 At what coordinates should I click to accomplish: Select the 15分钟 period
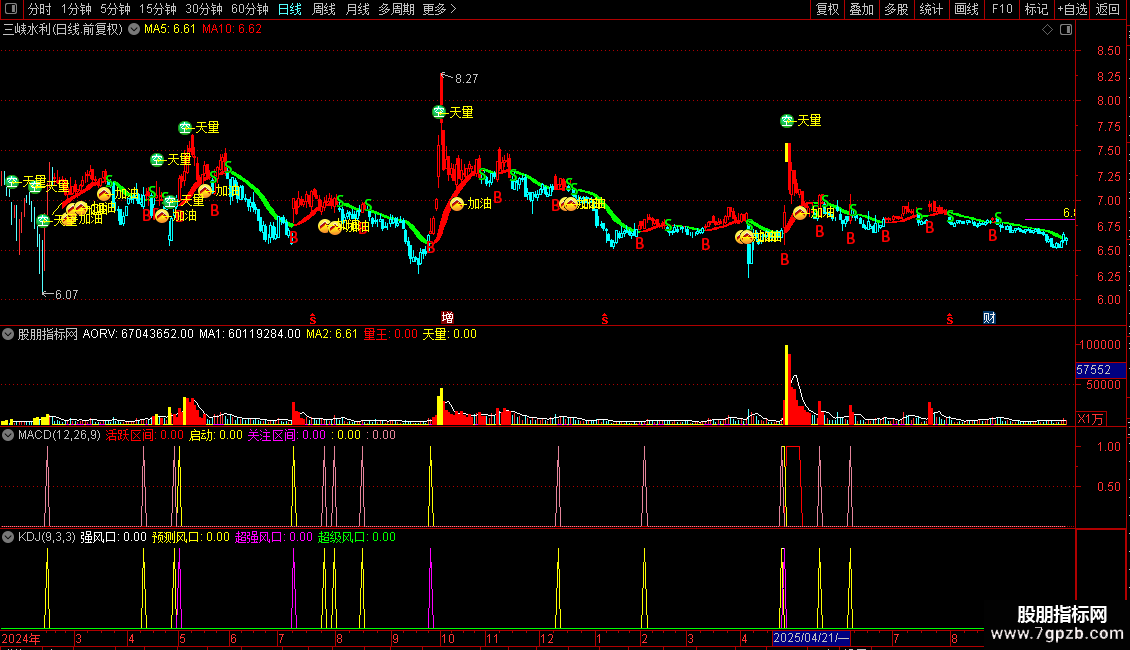pos(158,9)
